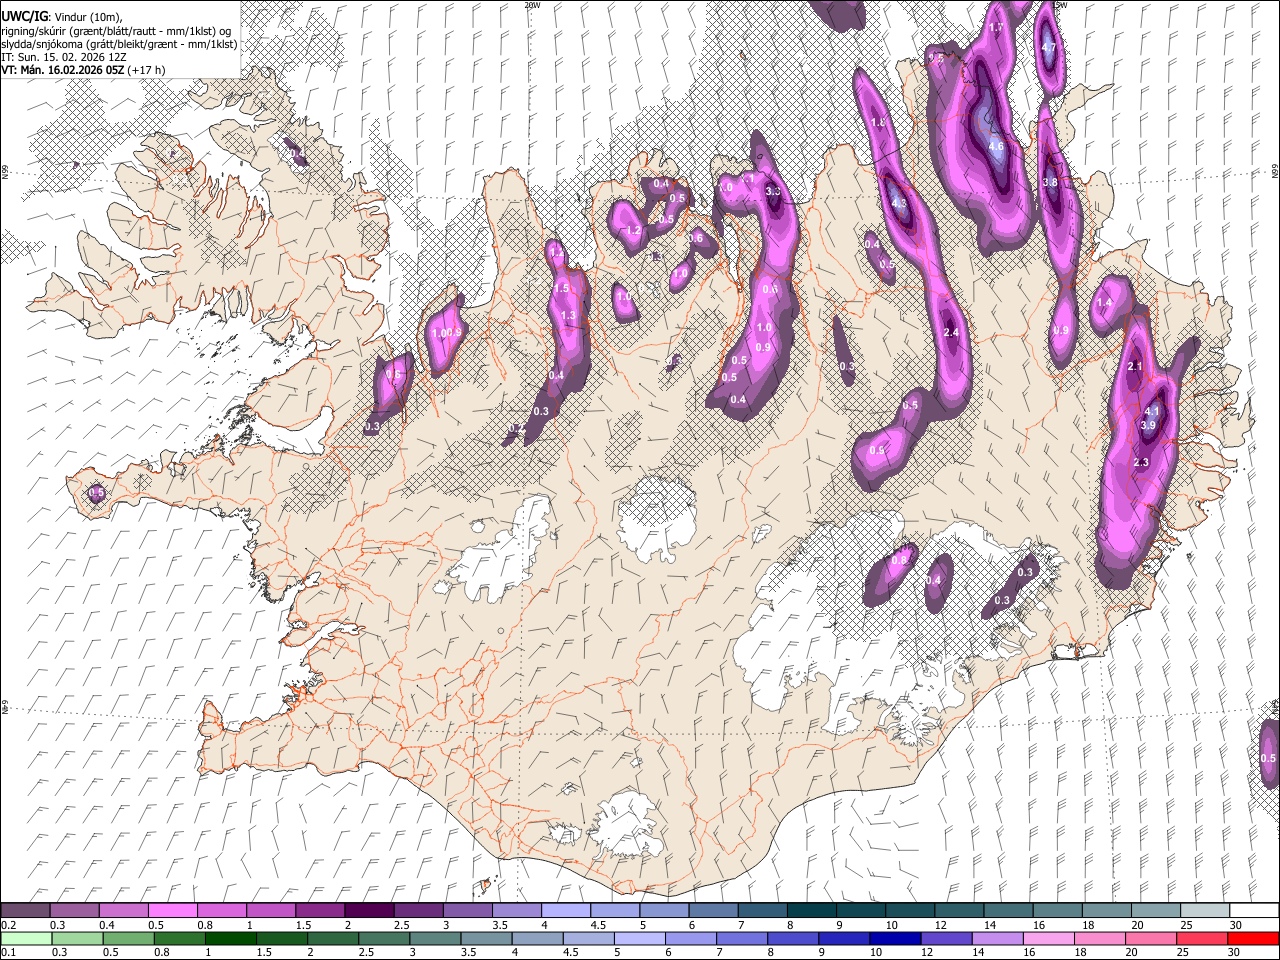Viewport: 1280px width, 960px height.
Task: Click the 2.3 precipitation value in the east
Action: [1142, 463]
